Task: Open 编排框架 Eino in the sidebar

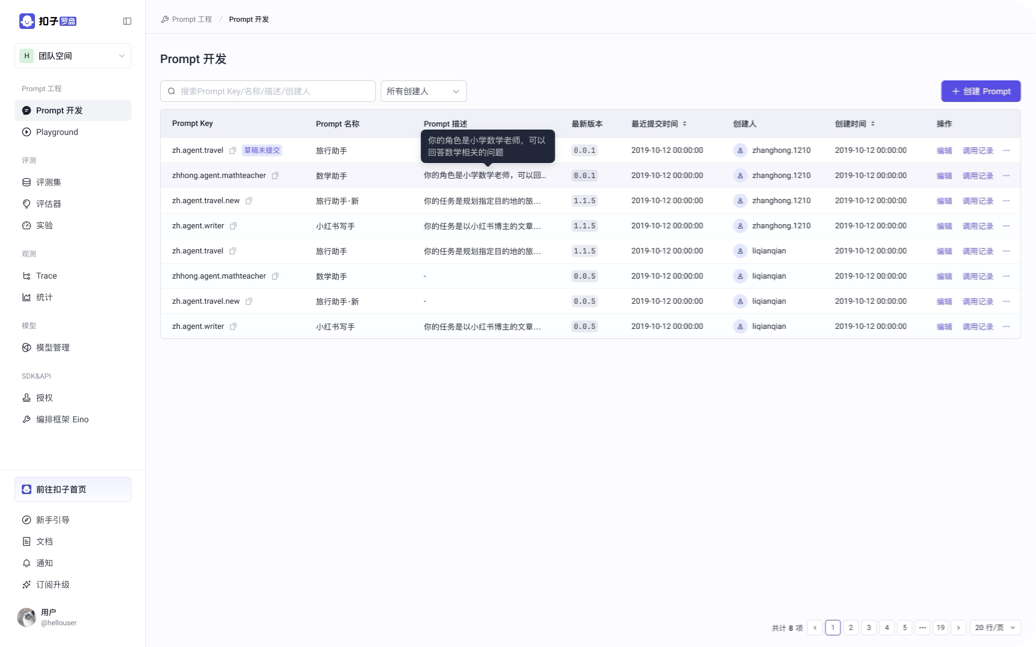Action: [x=73, y=420]
